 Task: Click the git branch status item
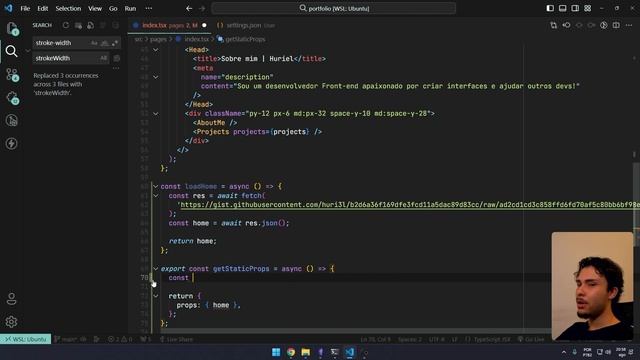[70, 339]
